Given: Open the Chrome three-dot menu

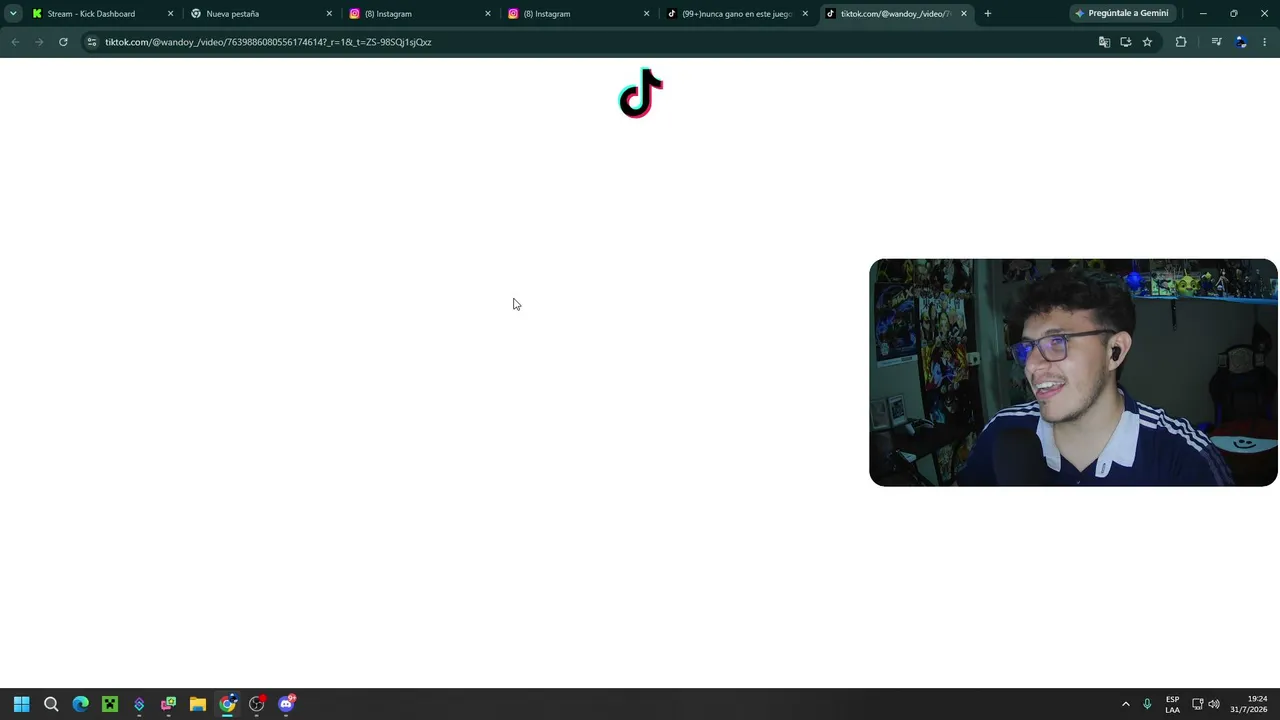Looking at the screenshot, I should pyautogui.click(x=1265, y=42).
